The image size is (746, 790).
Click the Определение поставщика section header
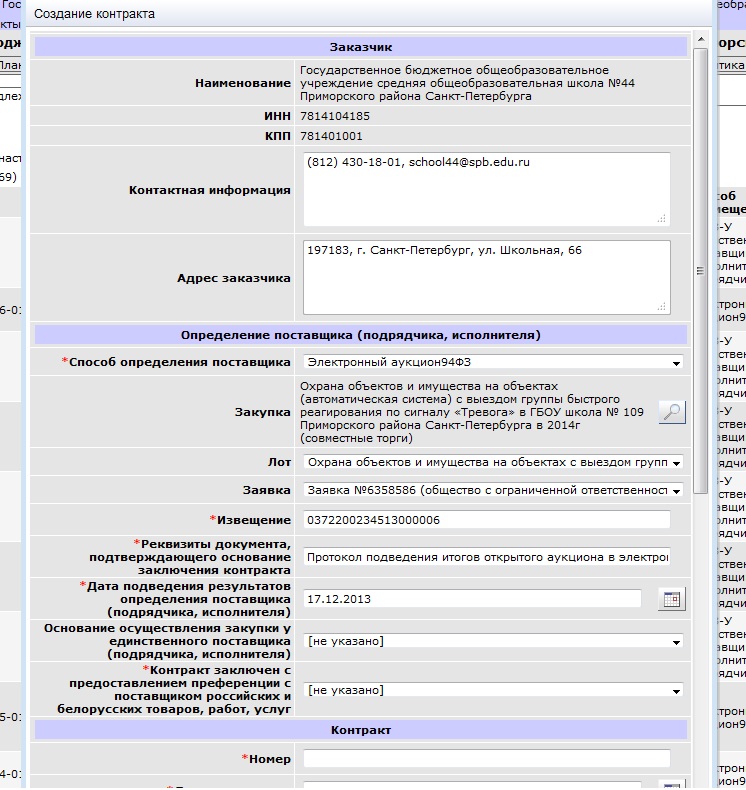361,335
